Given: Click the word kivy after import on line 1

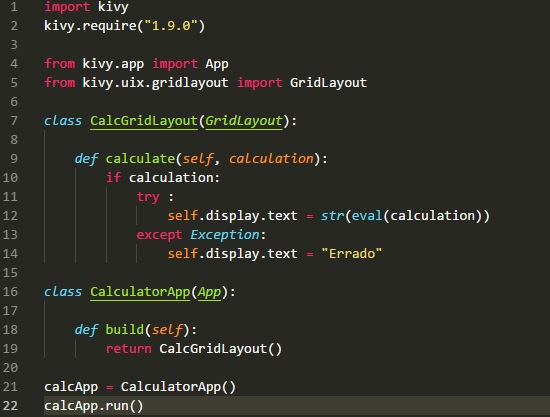Looking at the screenshot, I should [x=113, y=7].
